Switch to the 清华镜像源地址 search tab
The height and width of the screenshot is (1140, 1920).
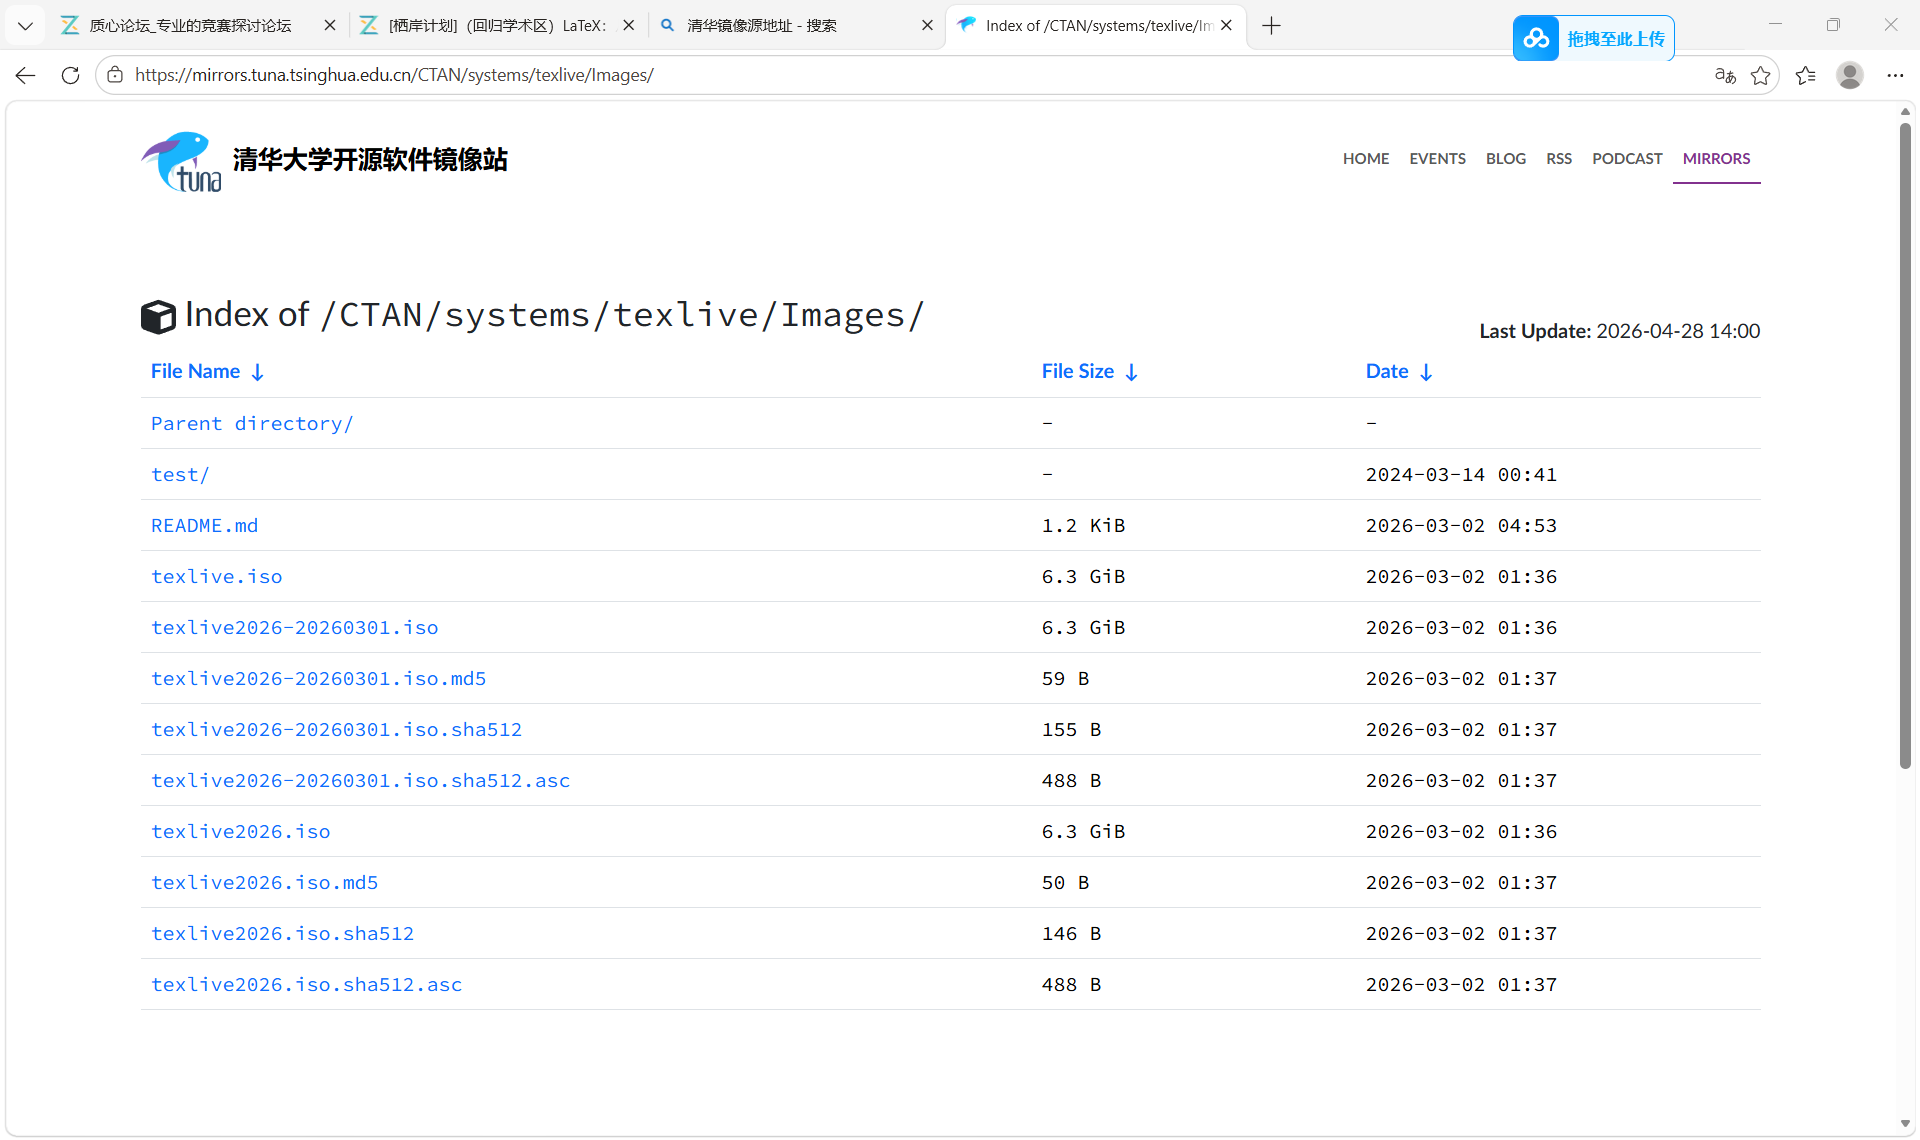tap(762, 26)
